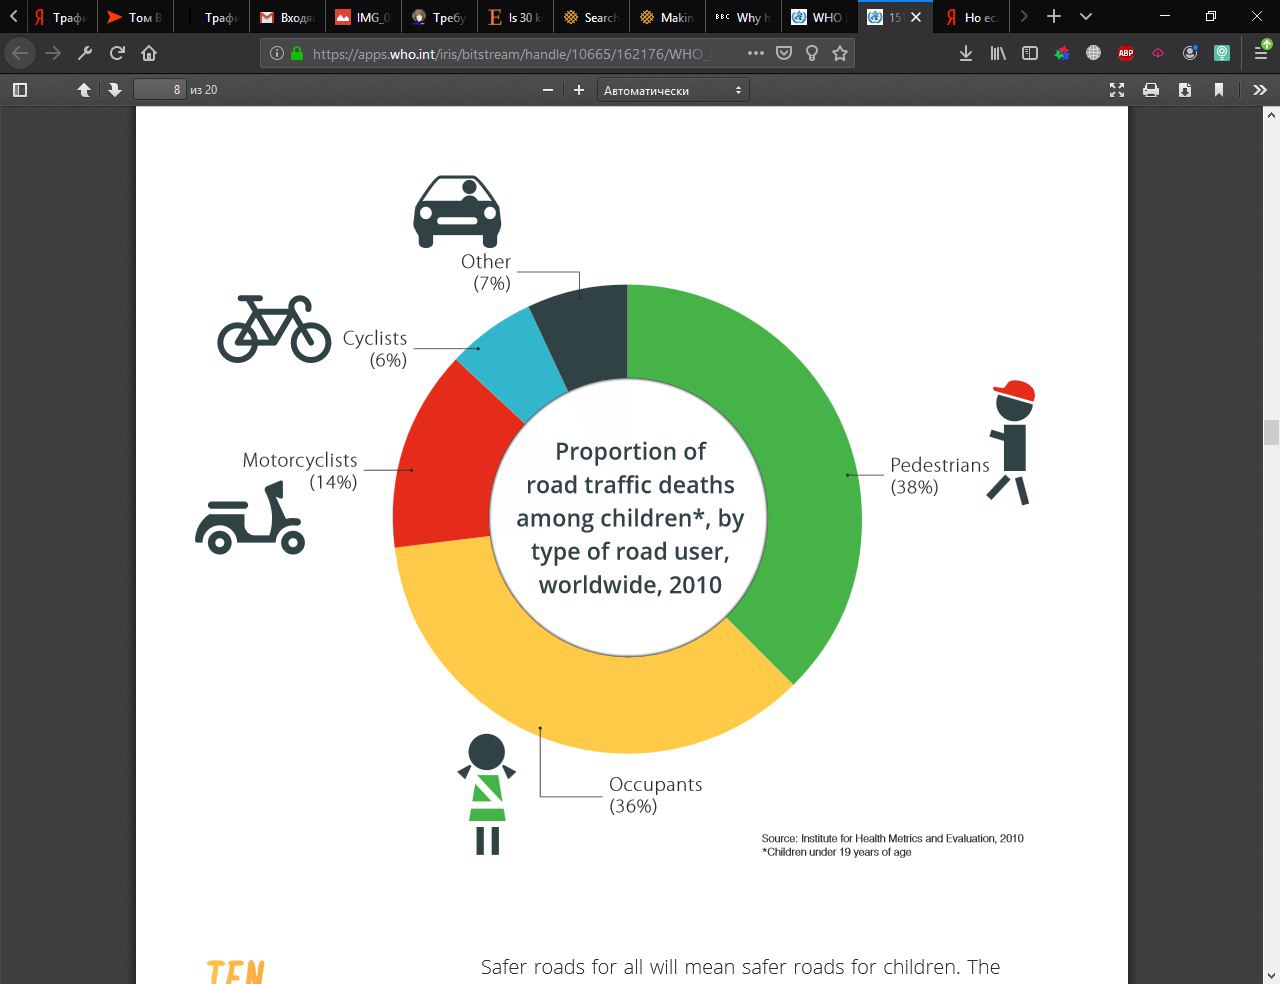Click the green secure connection padlock
1280x984 pixels.
click(x=297, y=53)
